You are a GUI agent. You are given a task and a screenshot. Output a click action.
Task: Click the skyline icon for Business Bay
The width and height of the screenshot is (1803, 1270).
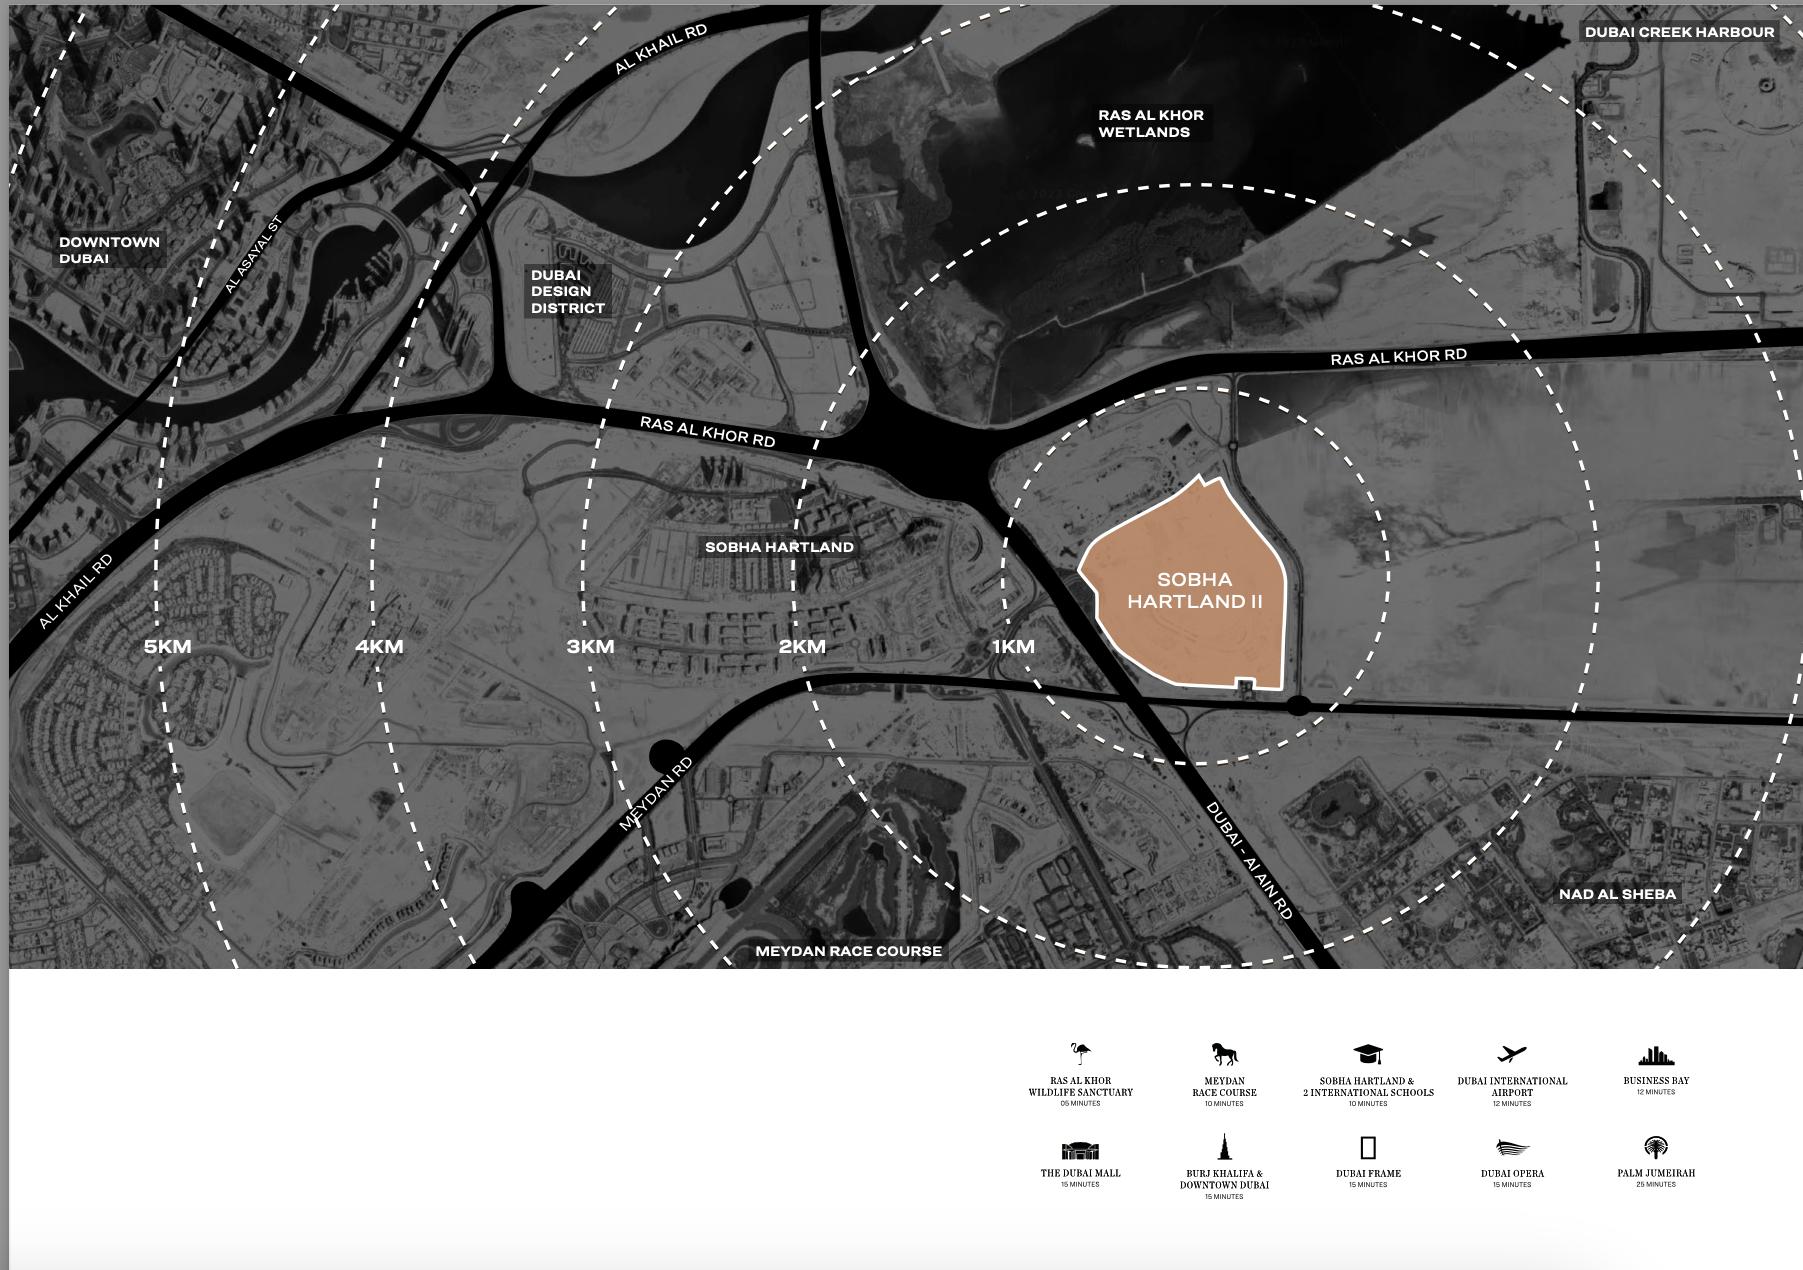click(x=1656, y=1055)
